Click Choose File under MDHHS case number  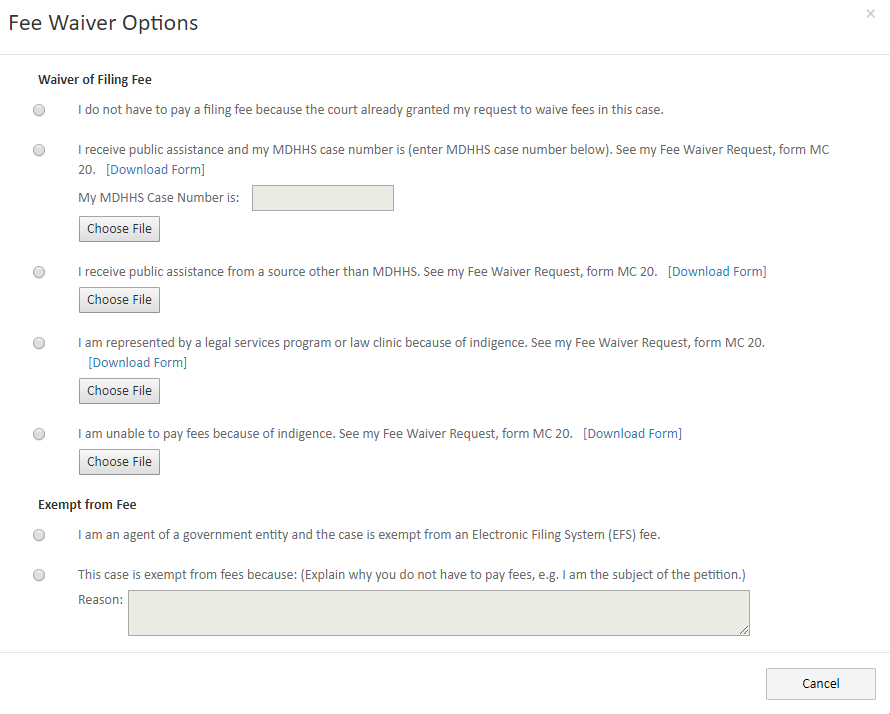[x=119, y=229]
